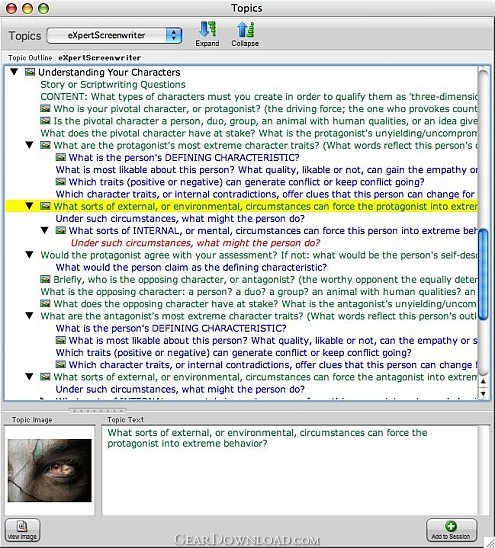
Task: Collapse highlighted external circumstances protagonist row
Action: click(30, 206)
